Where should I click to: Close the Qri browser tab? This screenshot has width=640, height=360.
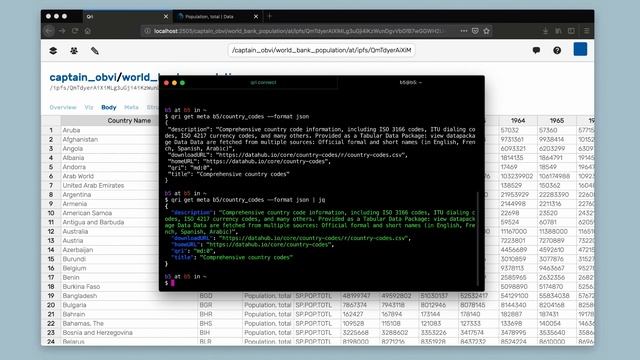(166, 16)
